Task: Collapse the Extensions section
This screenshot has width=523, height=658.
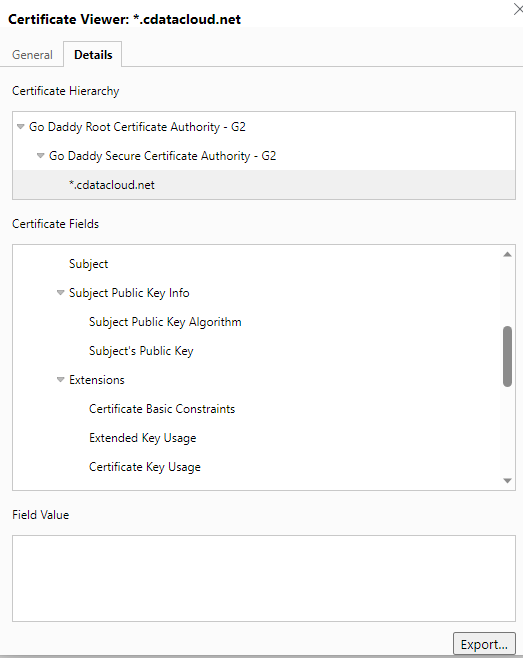Action: 60,379
